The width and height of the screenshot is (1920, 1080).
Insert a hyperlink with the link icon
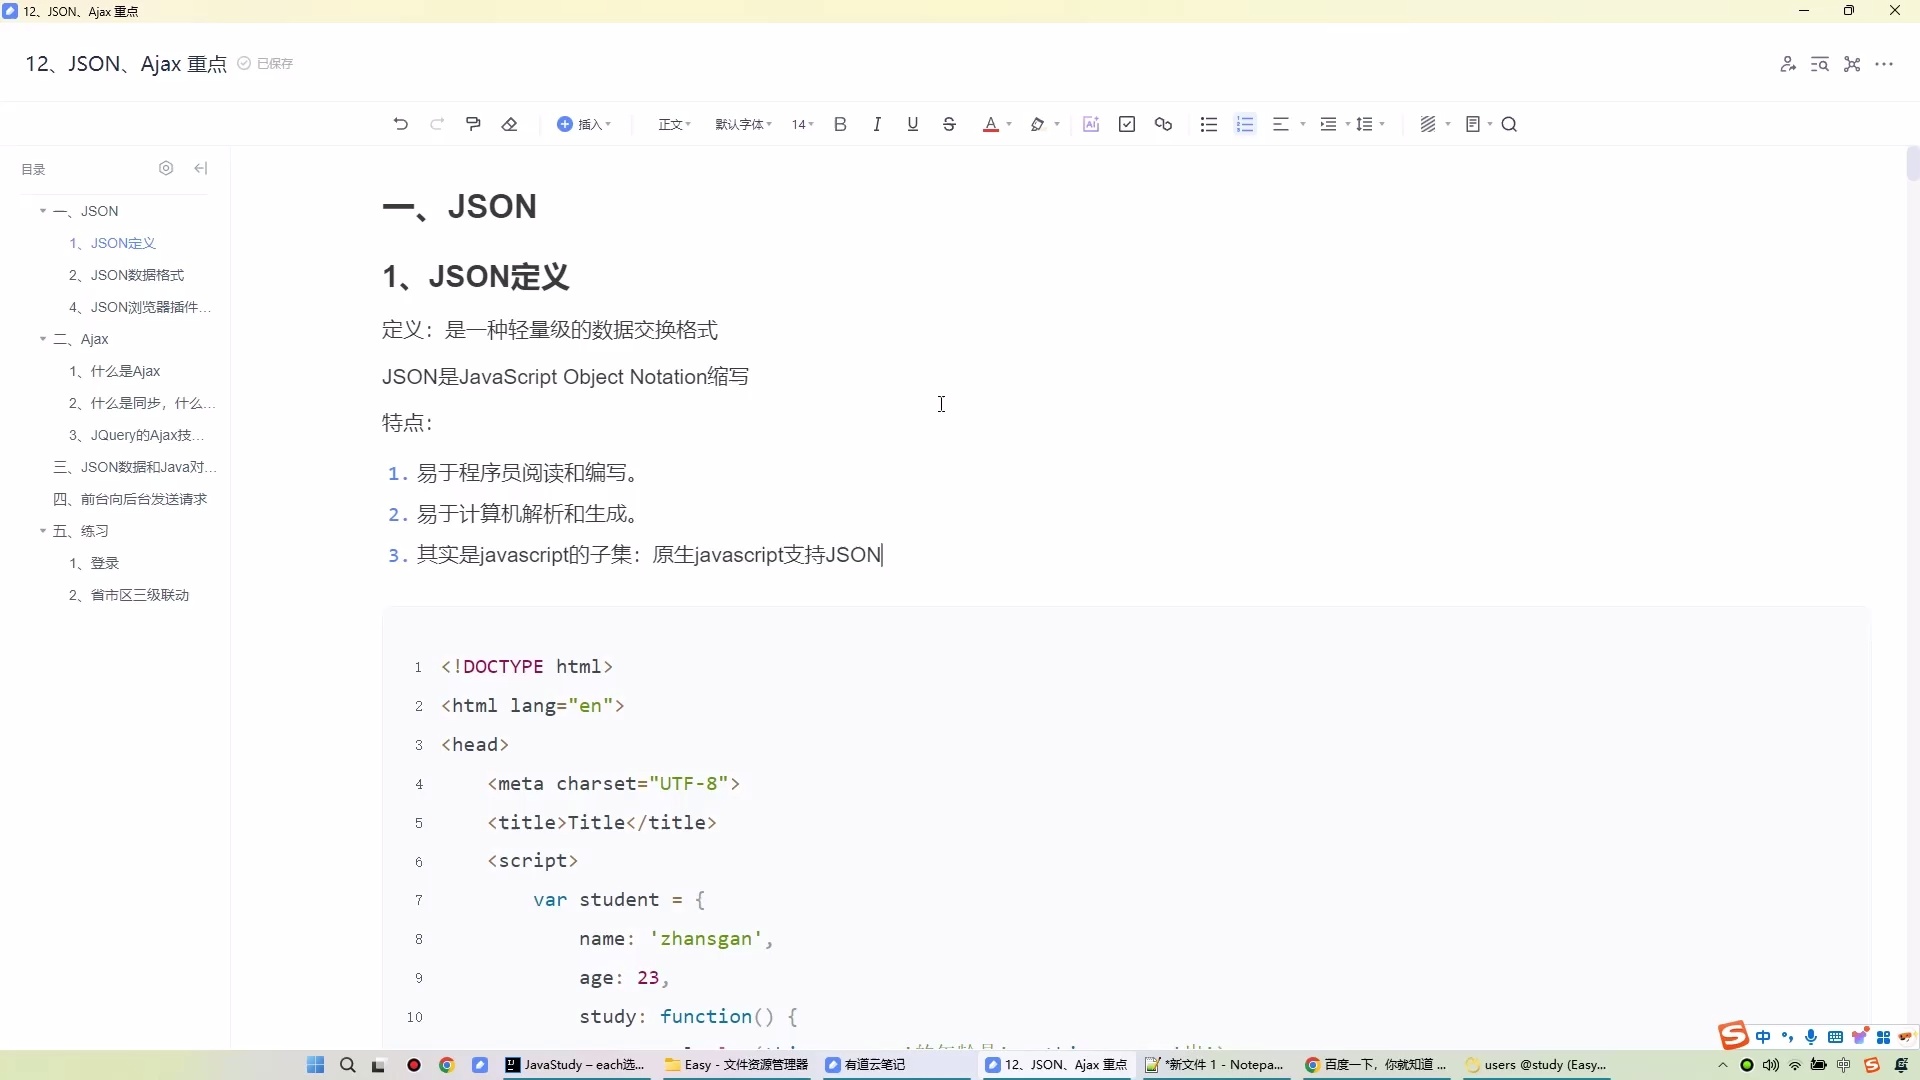click(x=1163, y=123)
